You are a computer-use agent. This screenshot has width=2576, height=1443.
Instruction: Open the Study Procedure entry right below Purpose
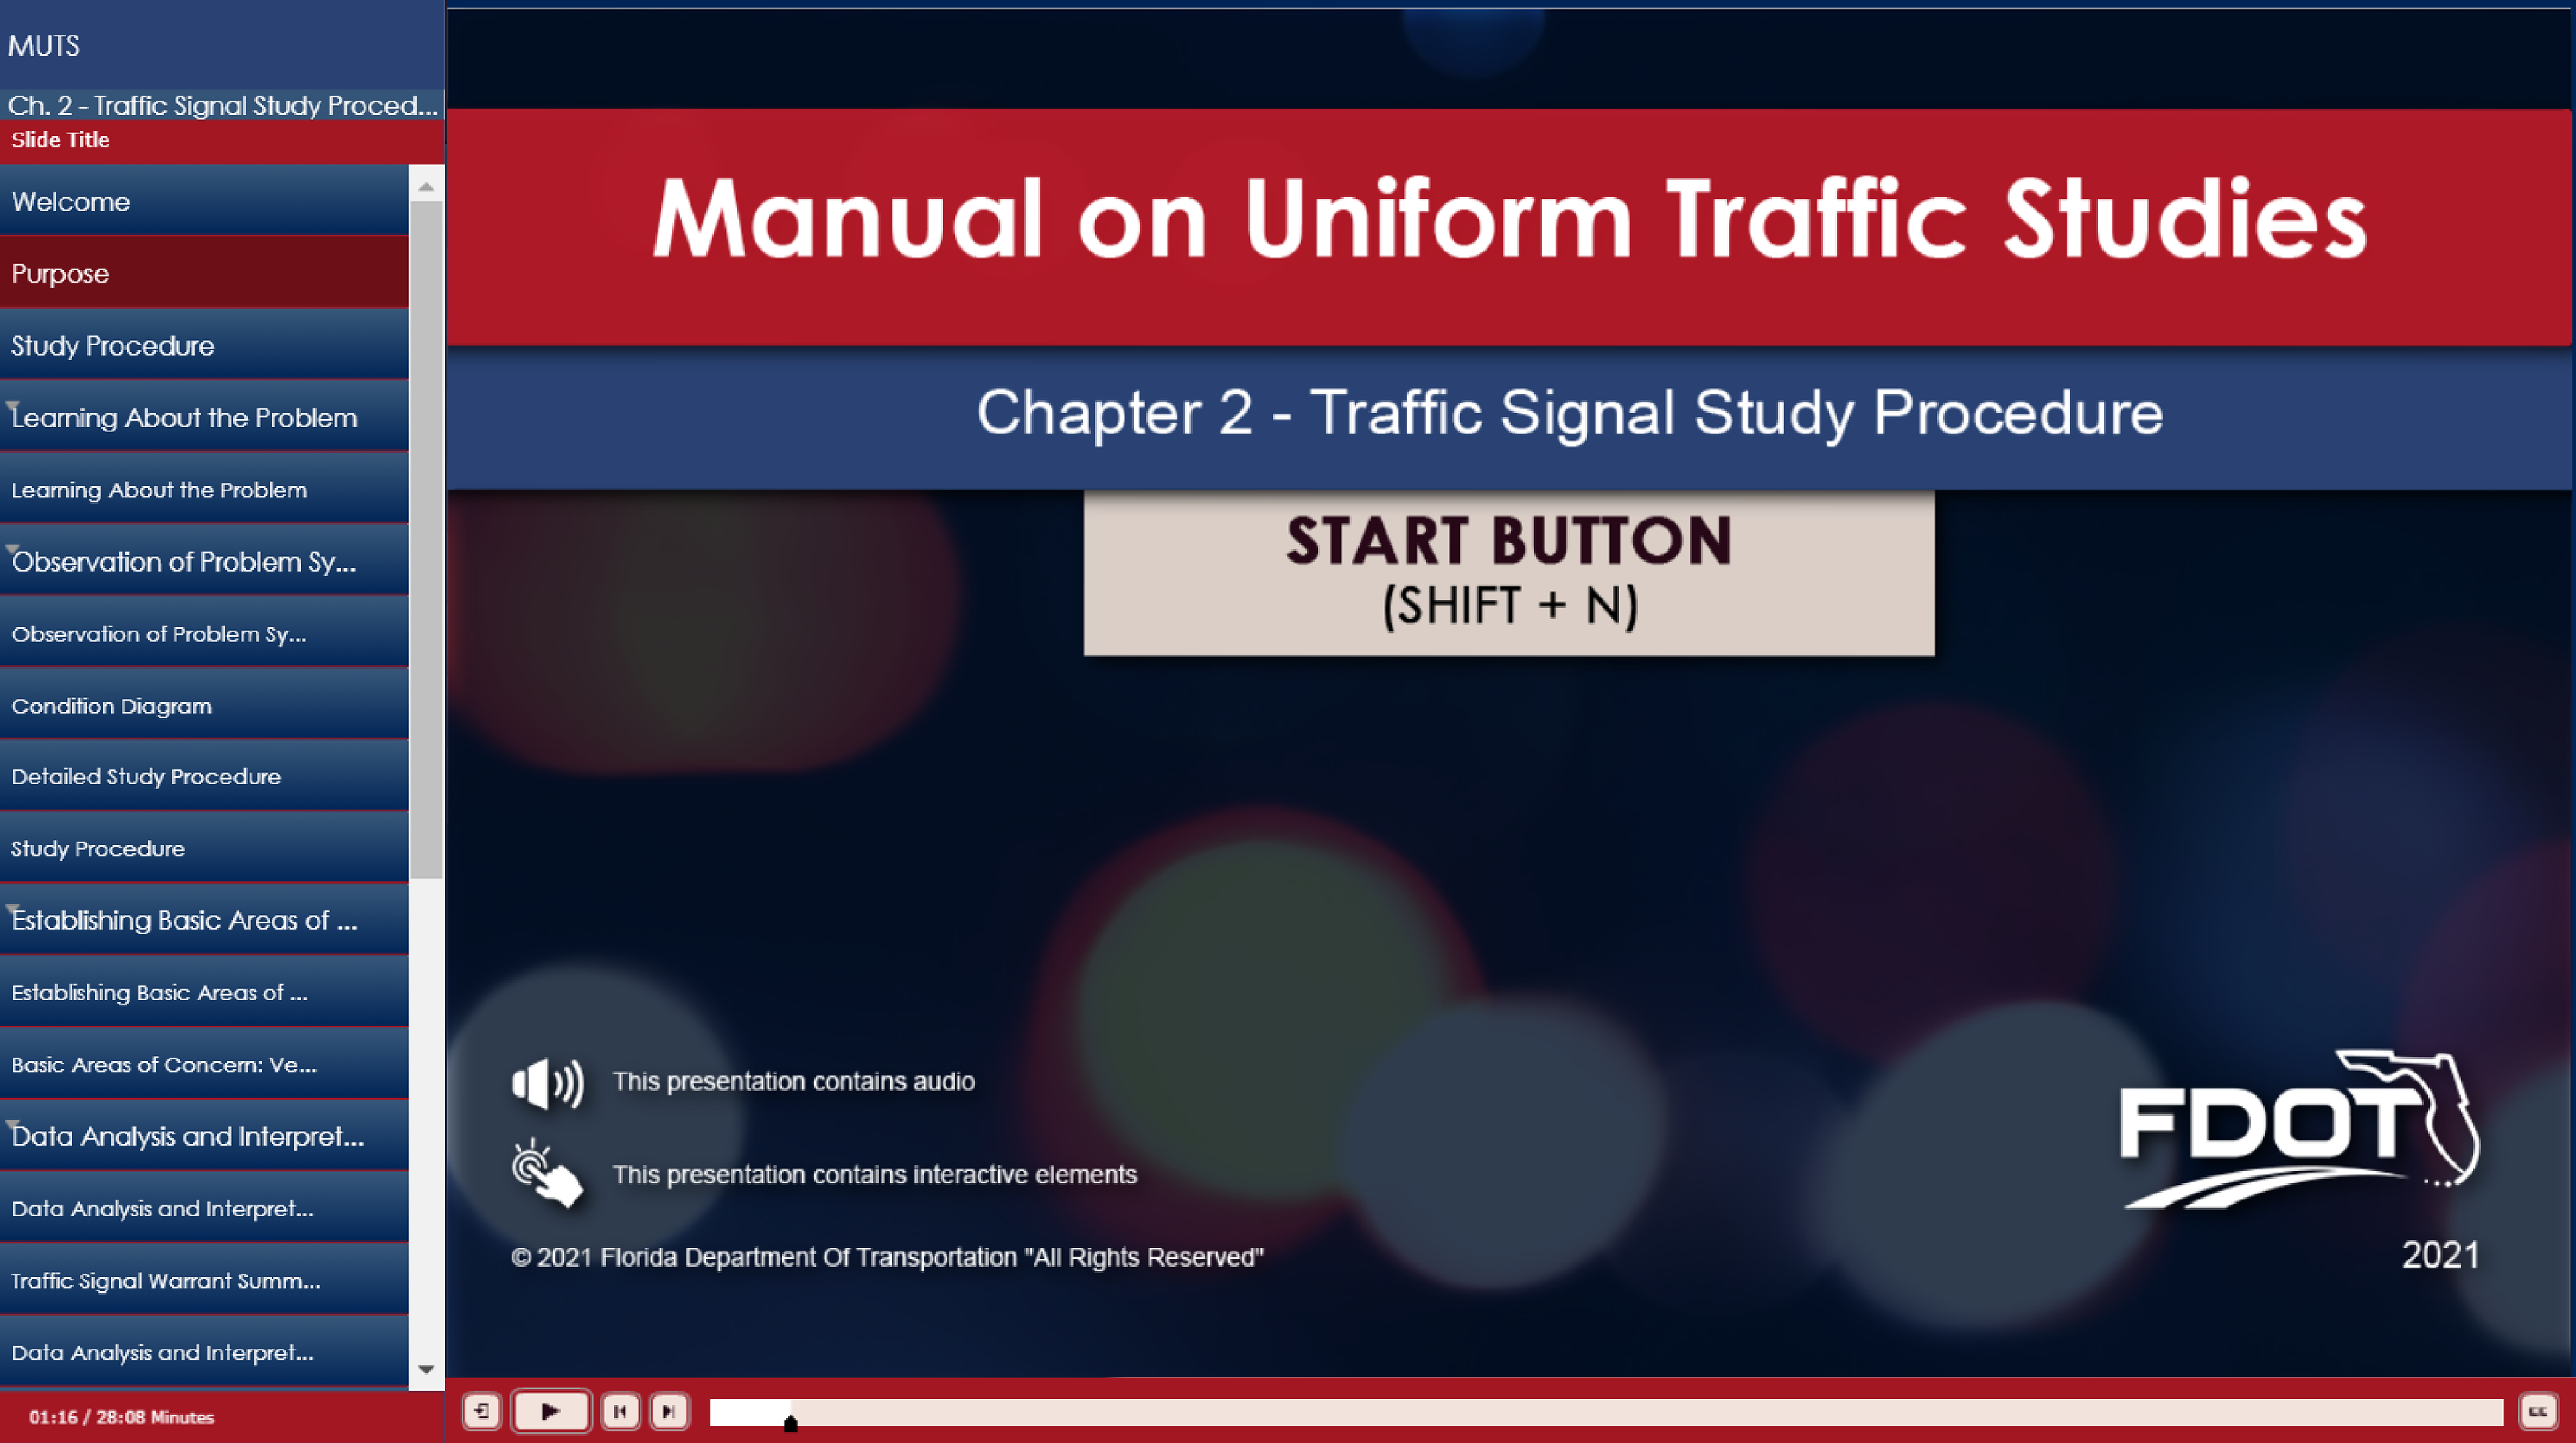tap(204, 345)
